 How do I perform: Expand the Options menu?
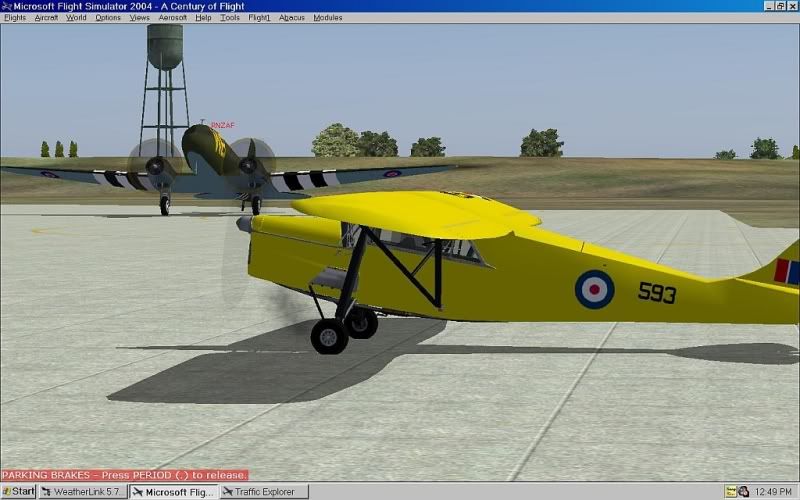(x=108, y=18)
